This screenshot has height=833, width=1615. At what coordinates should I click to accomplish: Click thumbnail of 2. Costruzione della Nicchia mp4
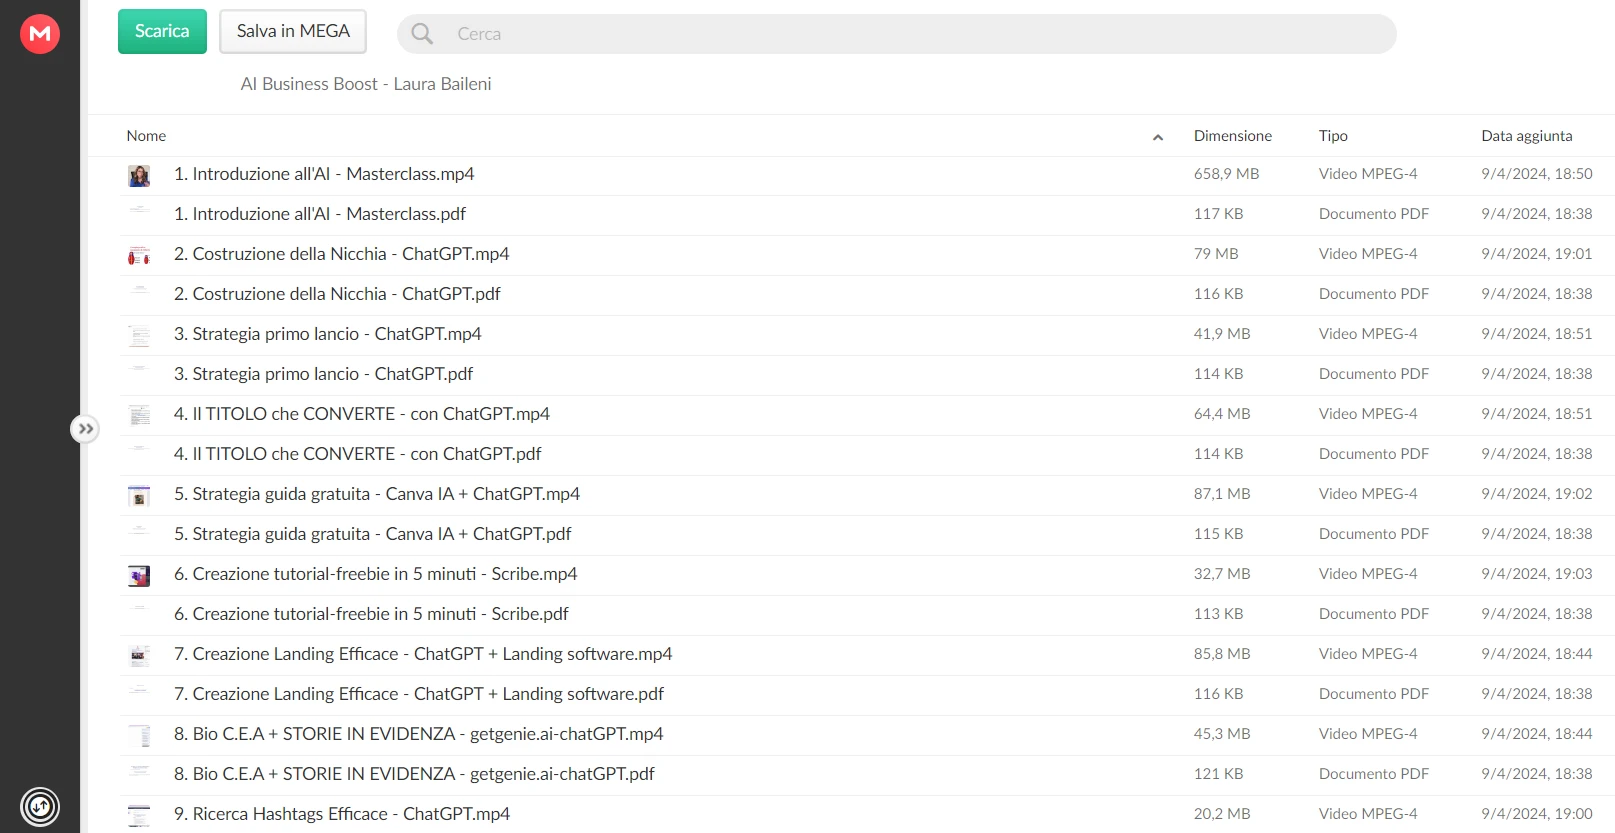139,256
